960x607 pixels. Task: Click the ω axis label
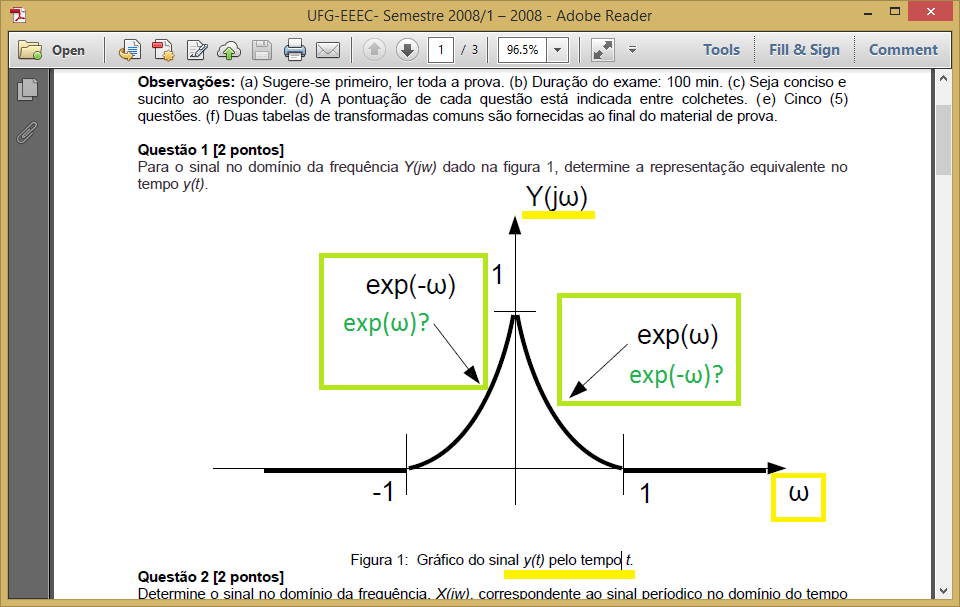pos(798,493)
